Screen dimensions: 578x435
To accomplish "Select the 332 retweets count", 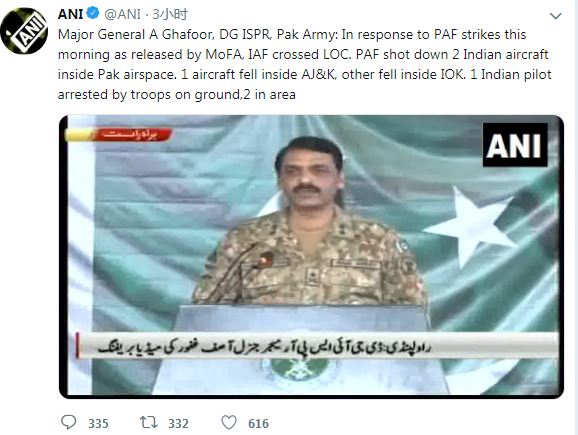I will coord(178,423).
